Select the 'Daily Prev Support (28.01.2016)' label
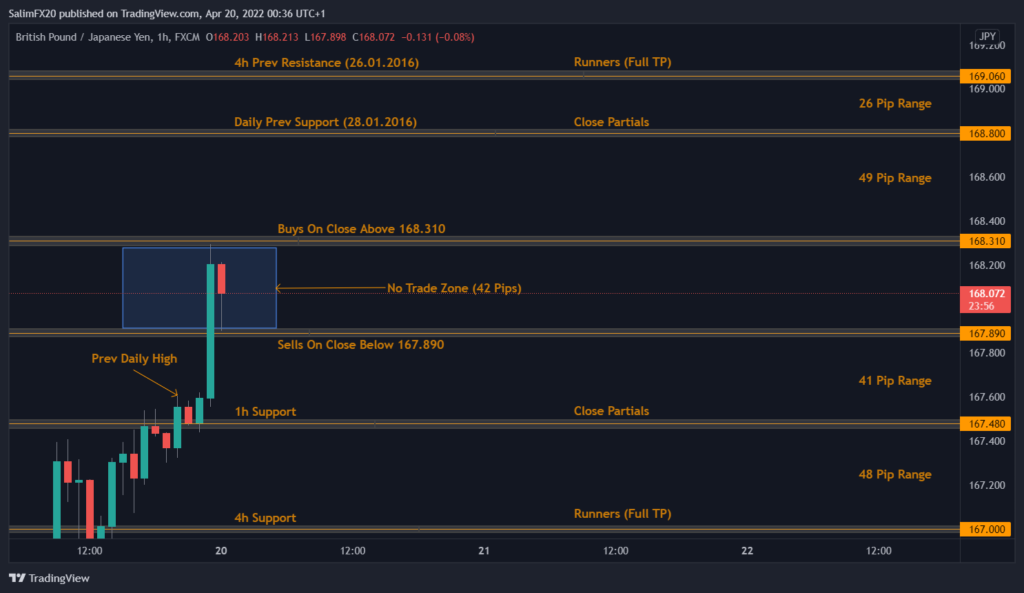Image resolution: width=1024 pixels, height=593 pixels. click(325, 122)
